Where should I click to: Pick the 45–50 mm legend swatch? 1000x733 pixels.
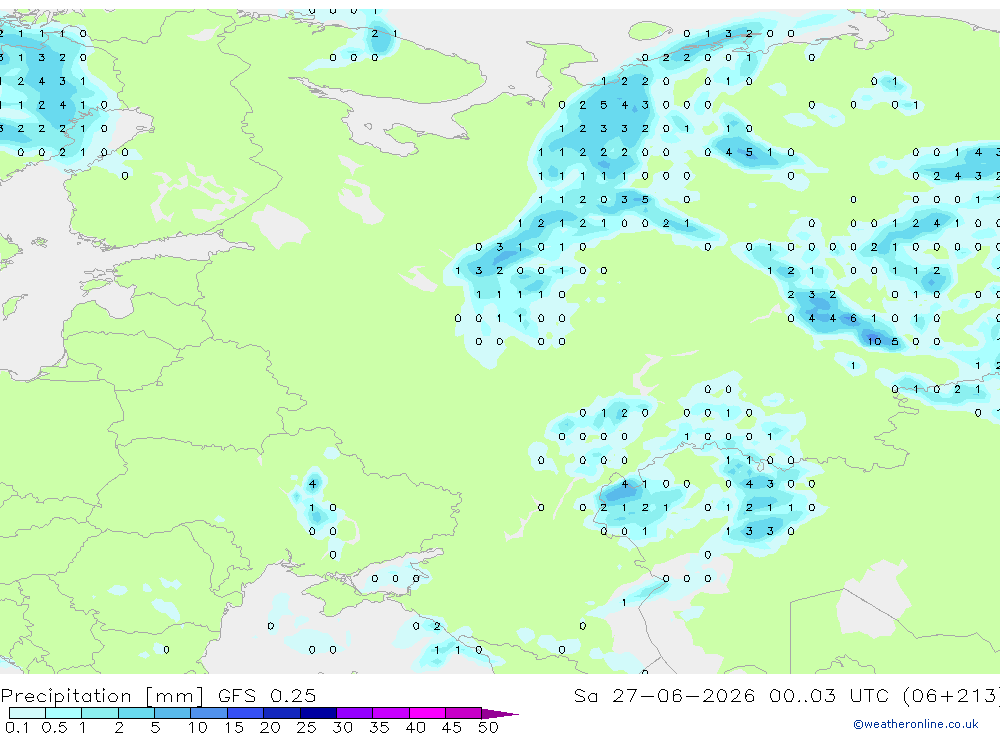464,713
